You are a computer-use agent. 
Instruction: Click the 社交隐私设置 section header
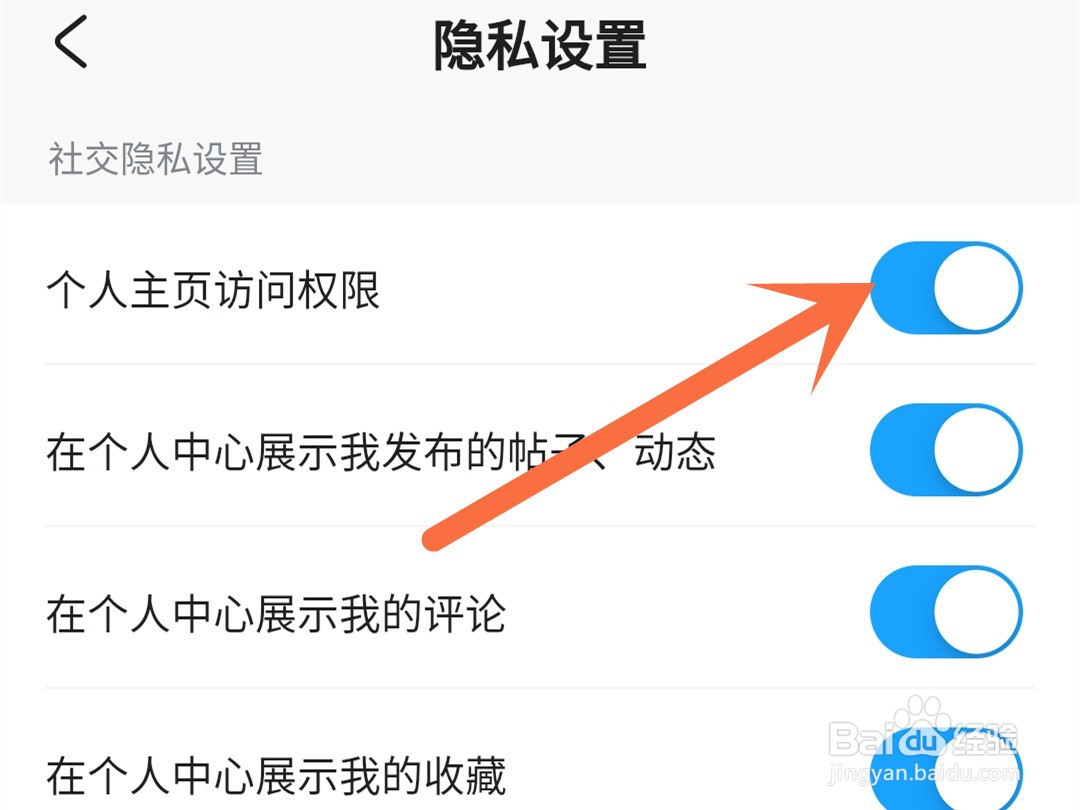[x=155, y=159]
